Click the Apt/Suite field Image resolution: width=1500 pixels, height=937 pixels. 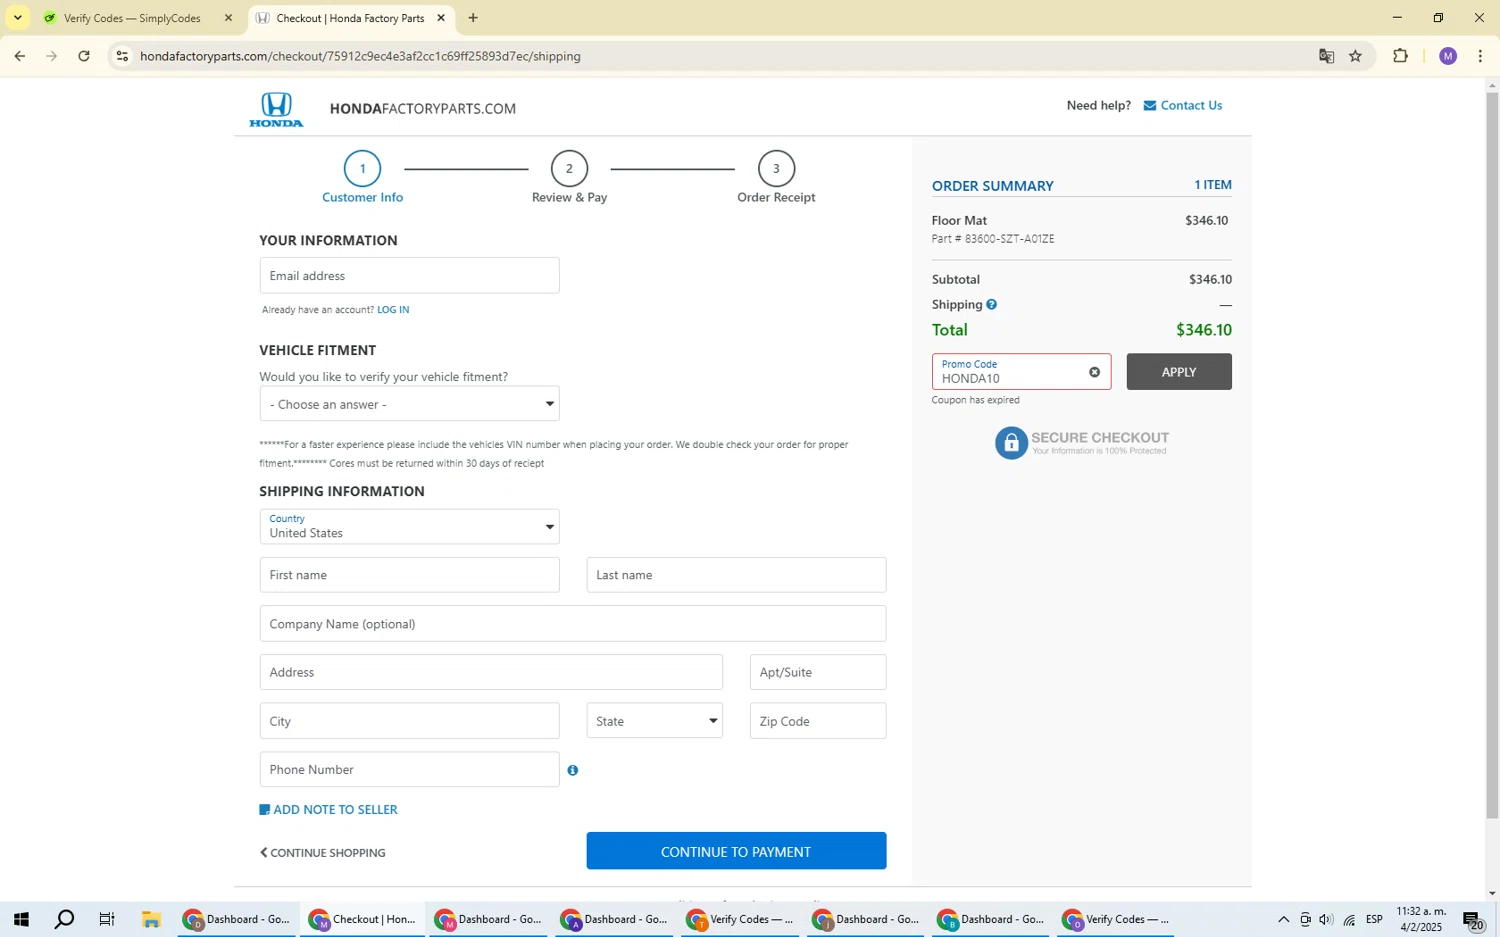pos(818,672)
